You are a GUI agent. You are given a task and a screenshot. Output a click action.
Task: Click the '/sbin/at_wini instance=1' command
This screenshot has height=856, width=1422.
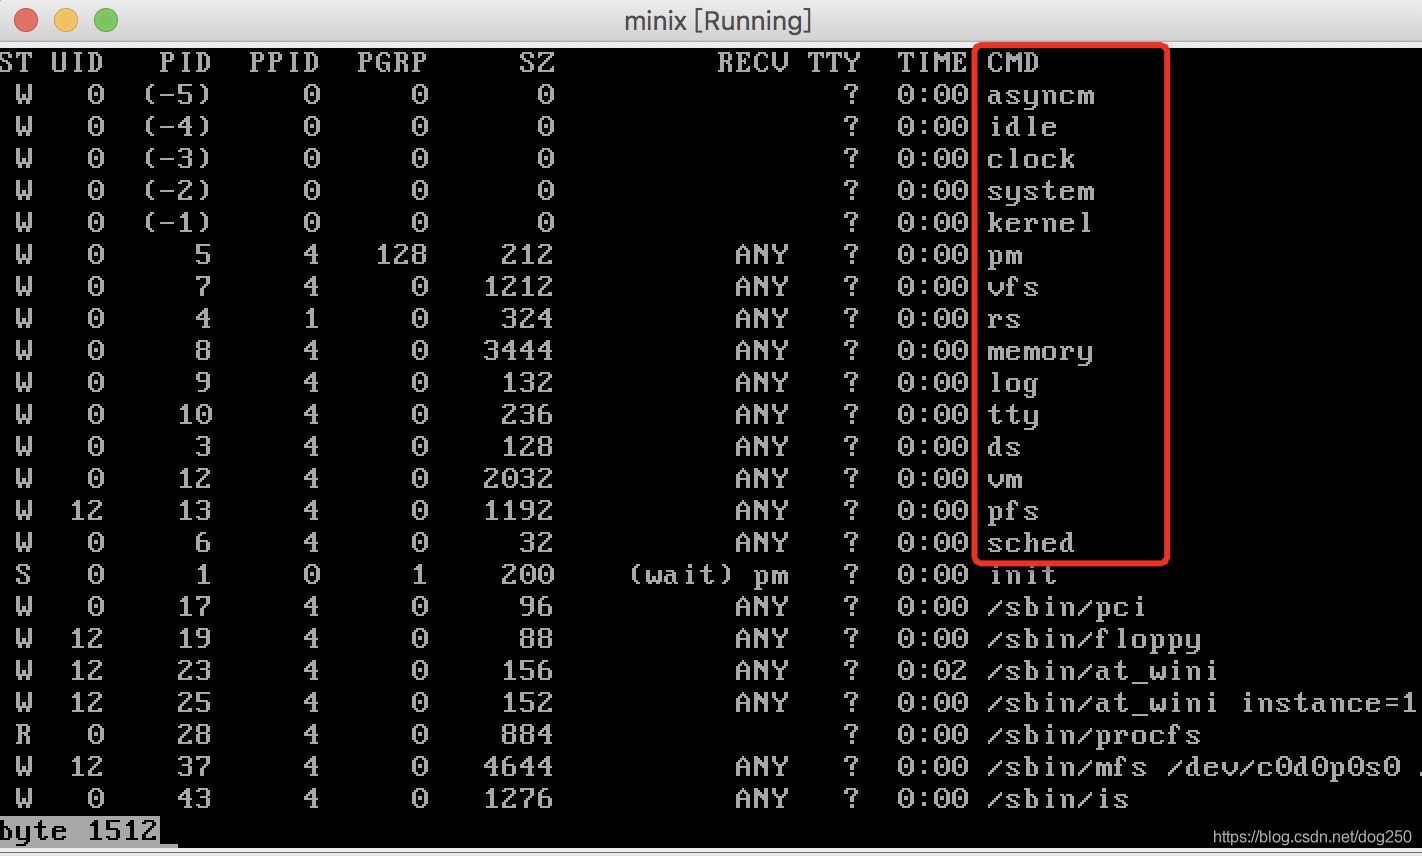pyautogui.click(x=1202, y=703)
